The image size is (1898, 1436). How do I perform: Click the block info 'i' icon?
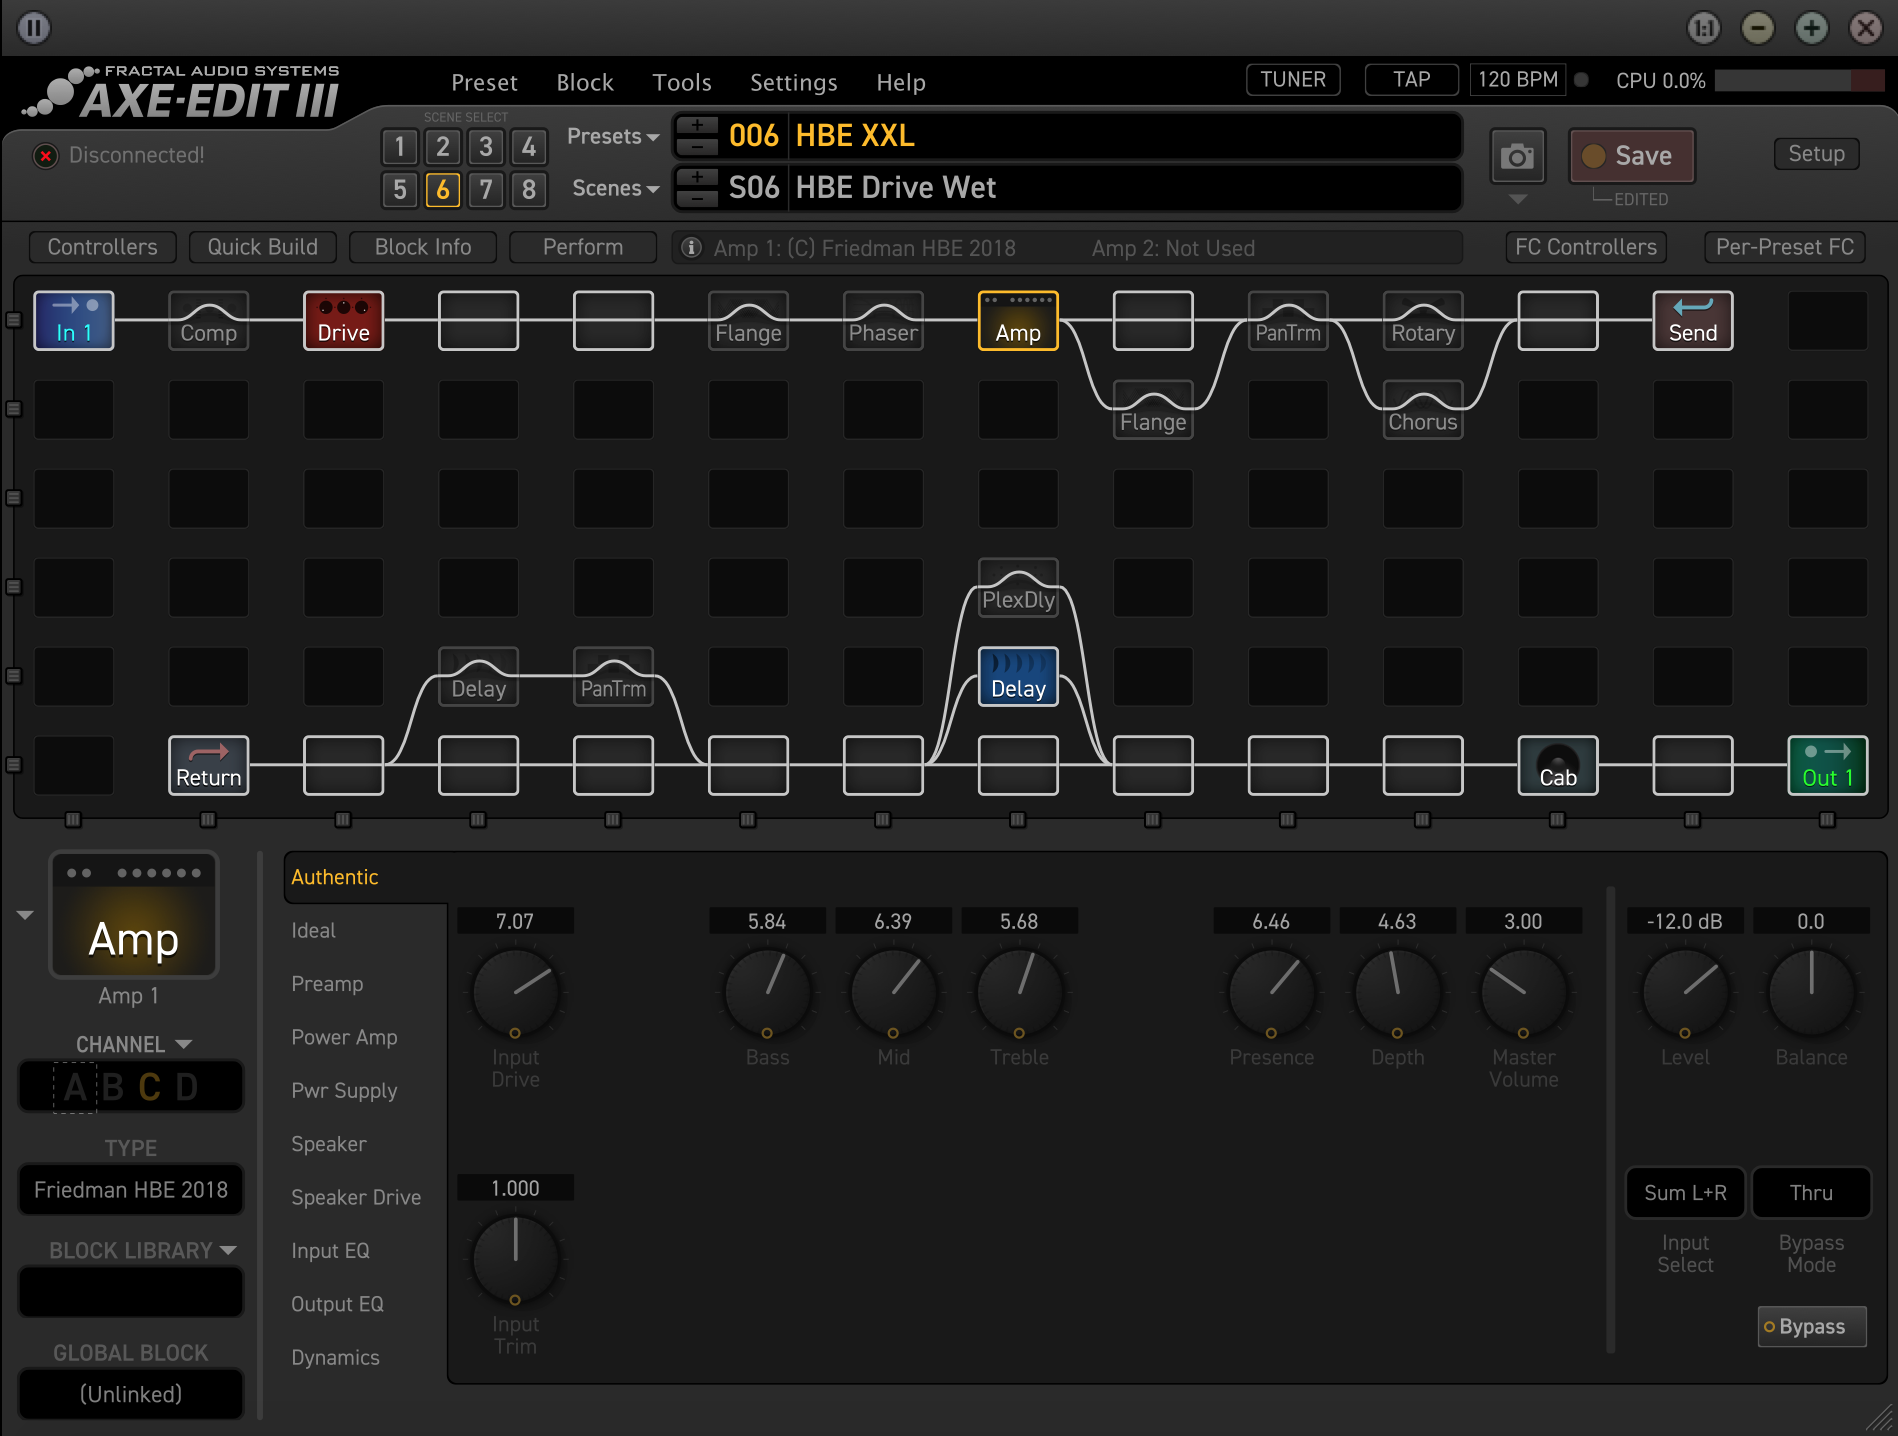(x=691, y=247)
